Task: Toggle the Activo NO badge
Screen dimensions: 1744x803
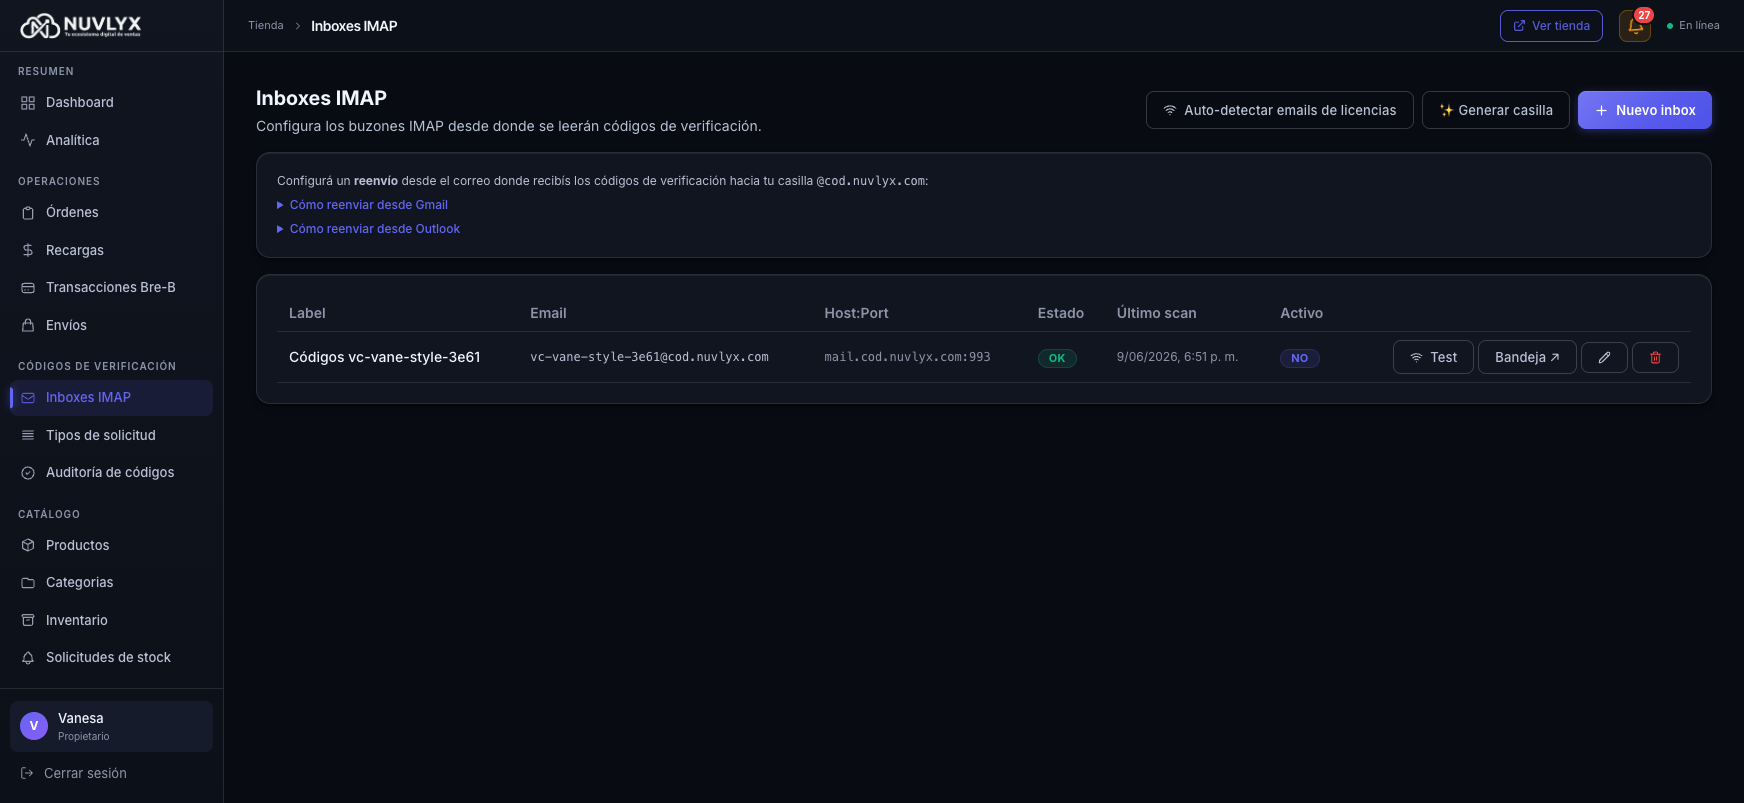Action: (x=1299, y=358)
